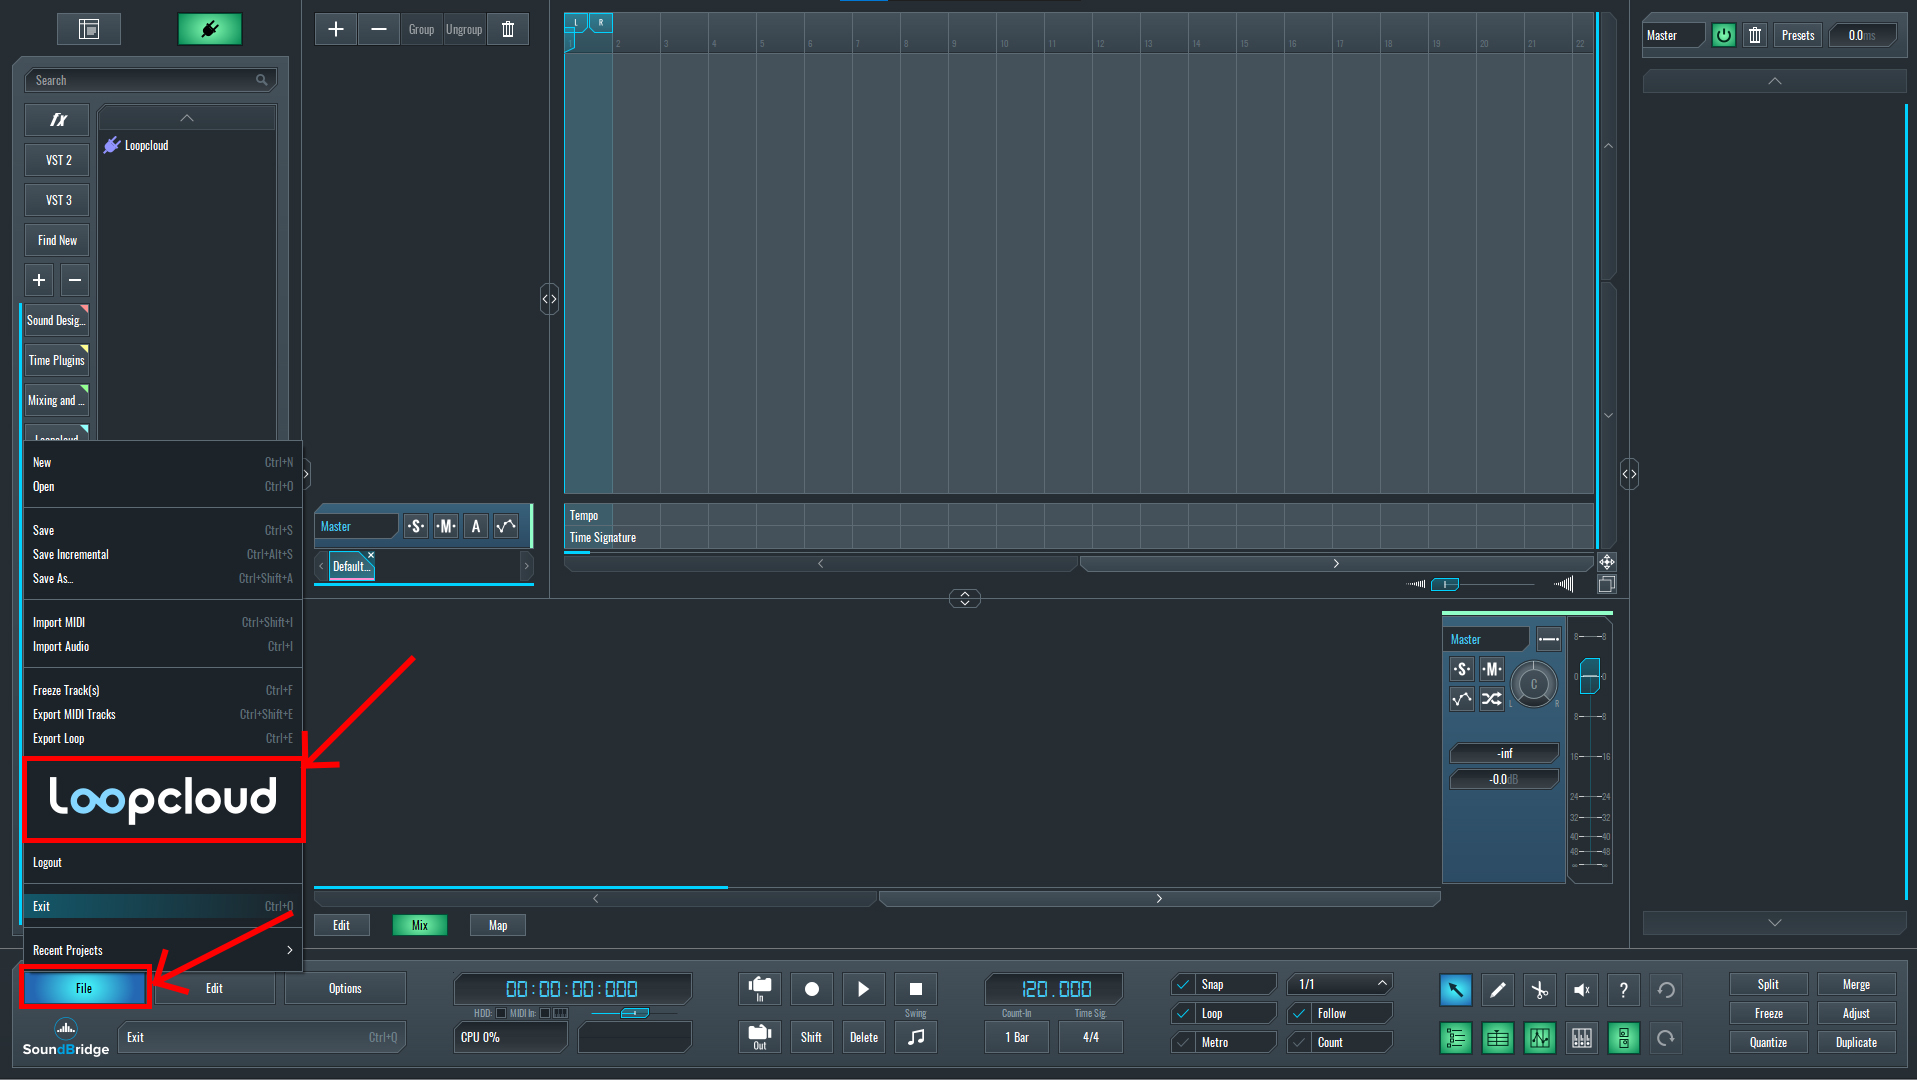
Task: Click the punch In camera icon
Action: coord(760,989)
